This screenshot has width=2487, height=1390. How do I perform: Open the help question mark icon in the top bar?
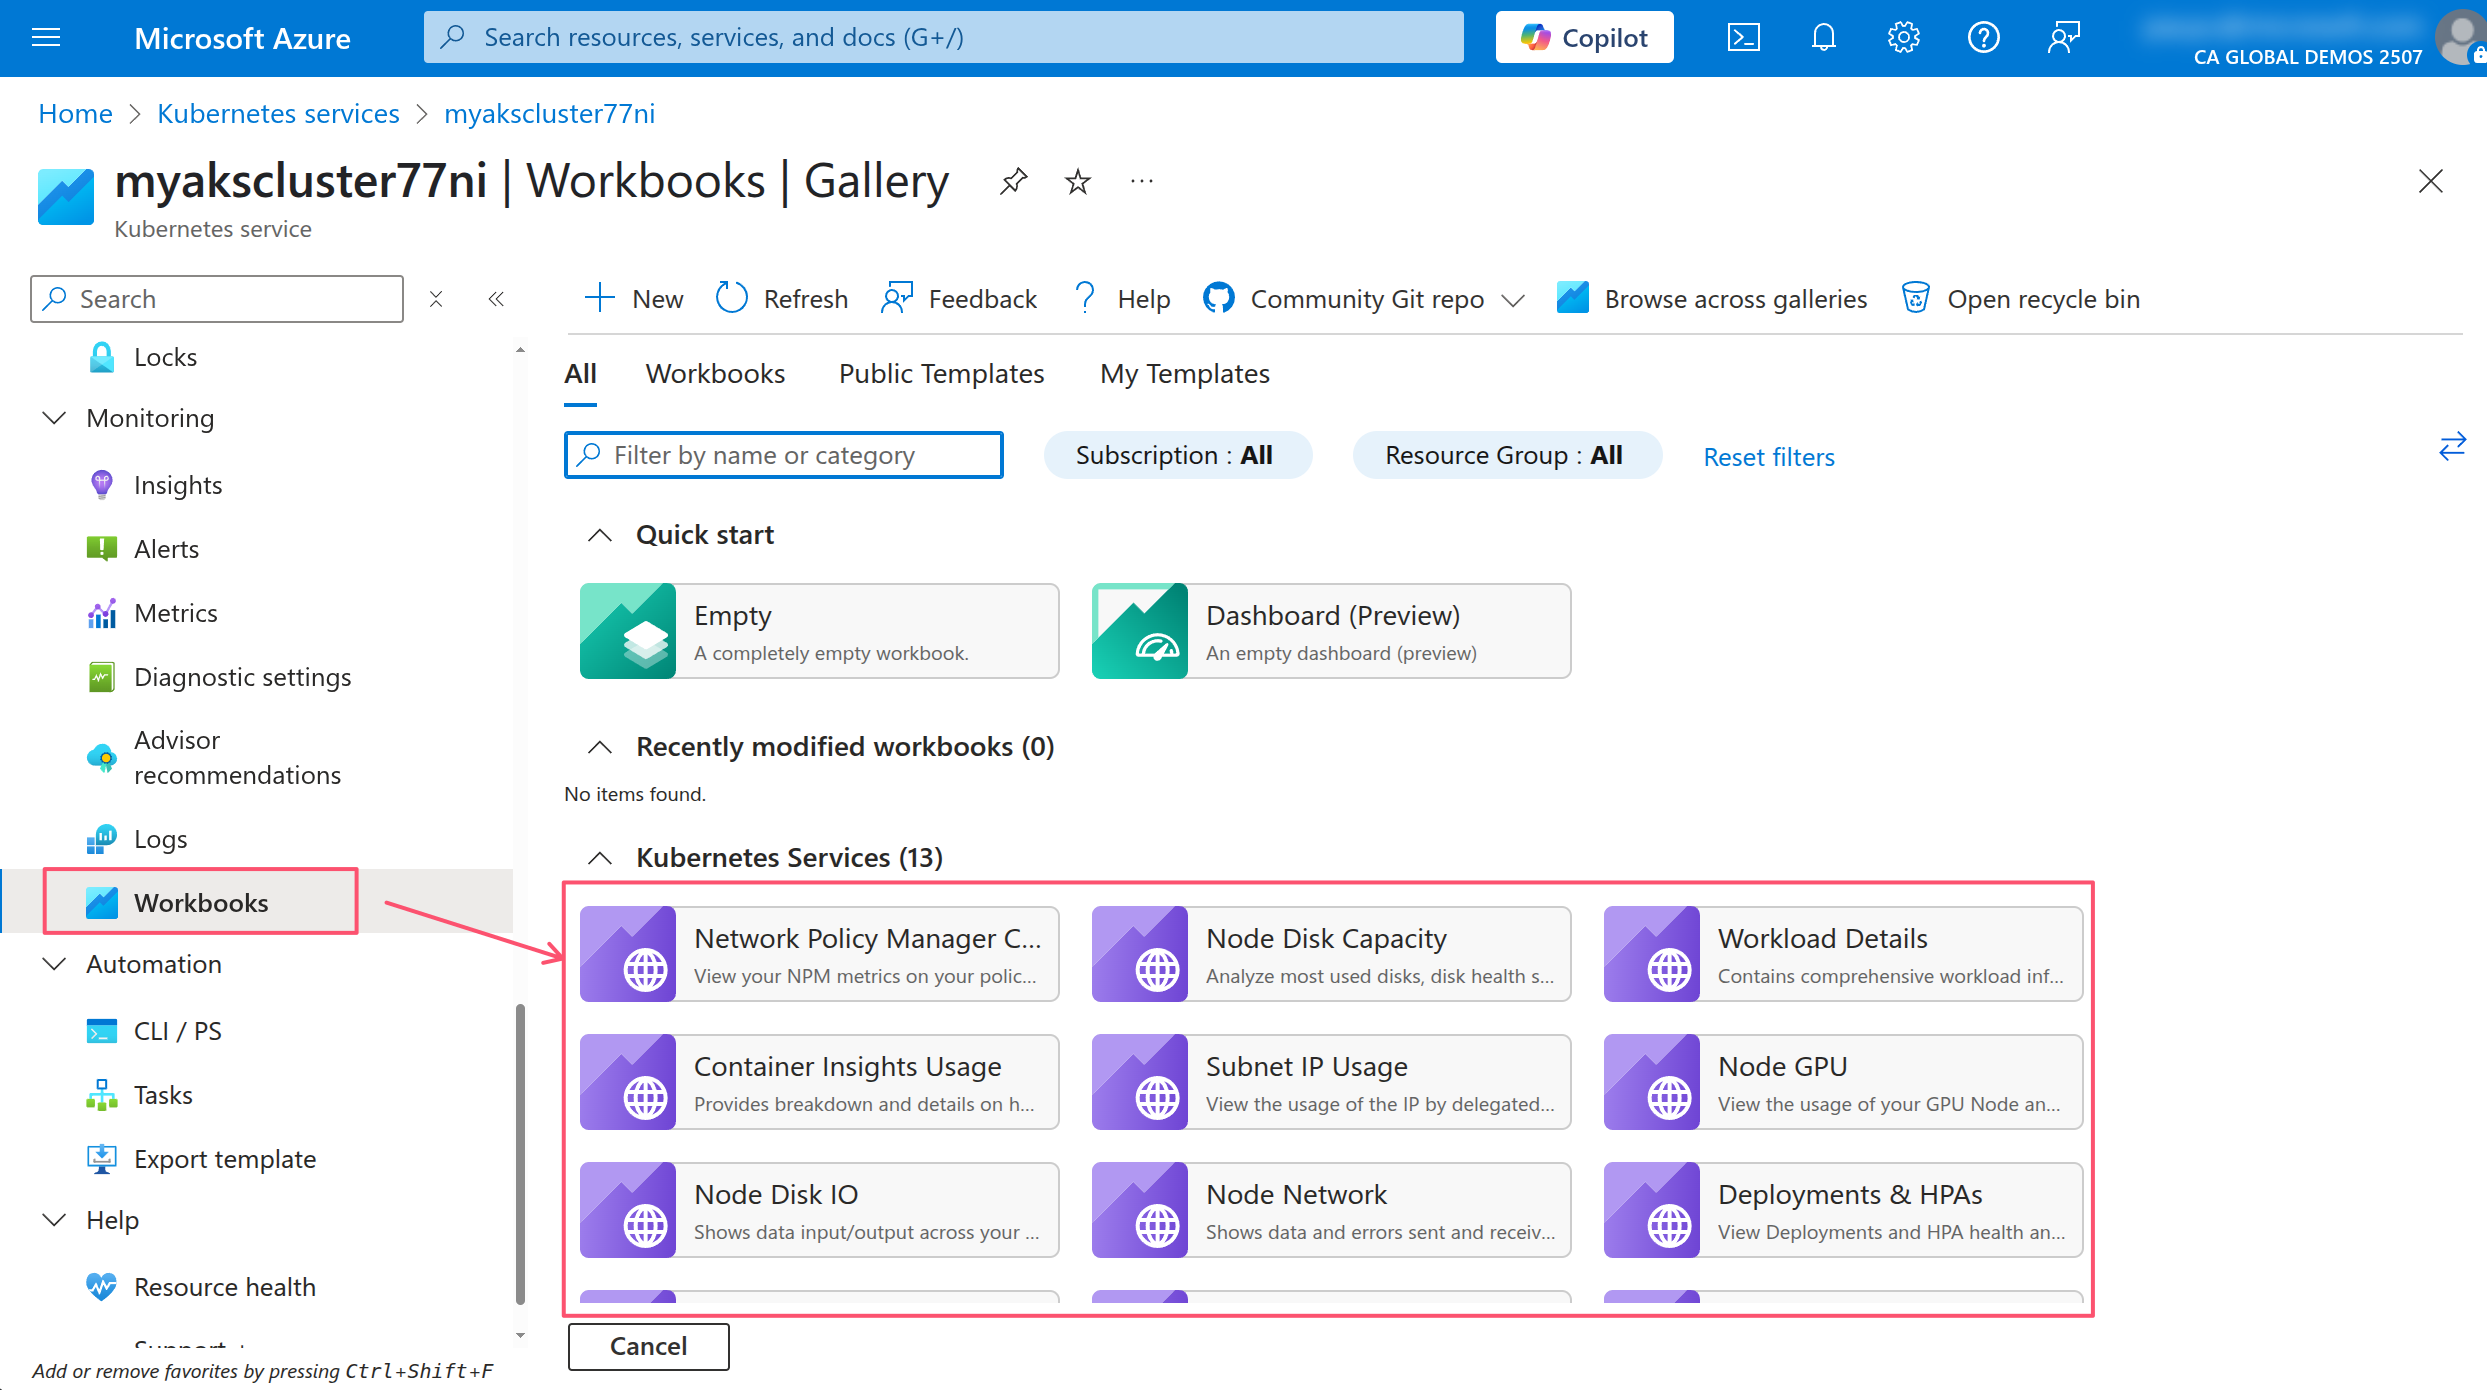(x=1984, y=38)
